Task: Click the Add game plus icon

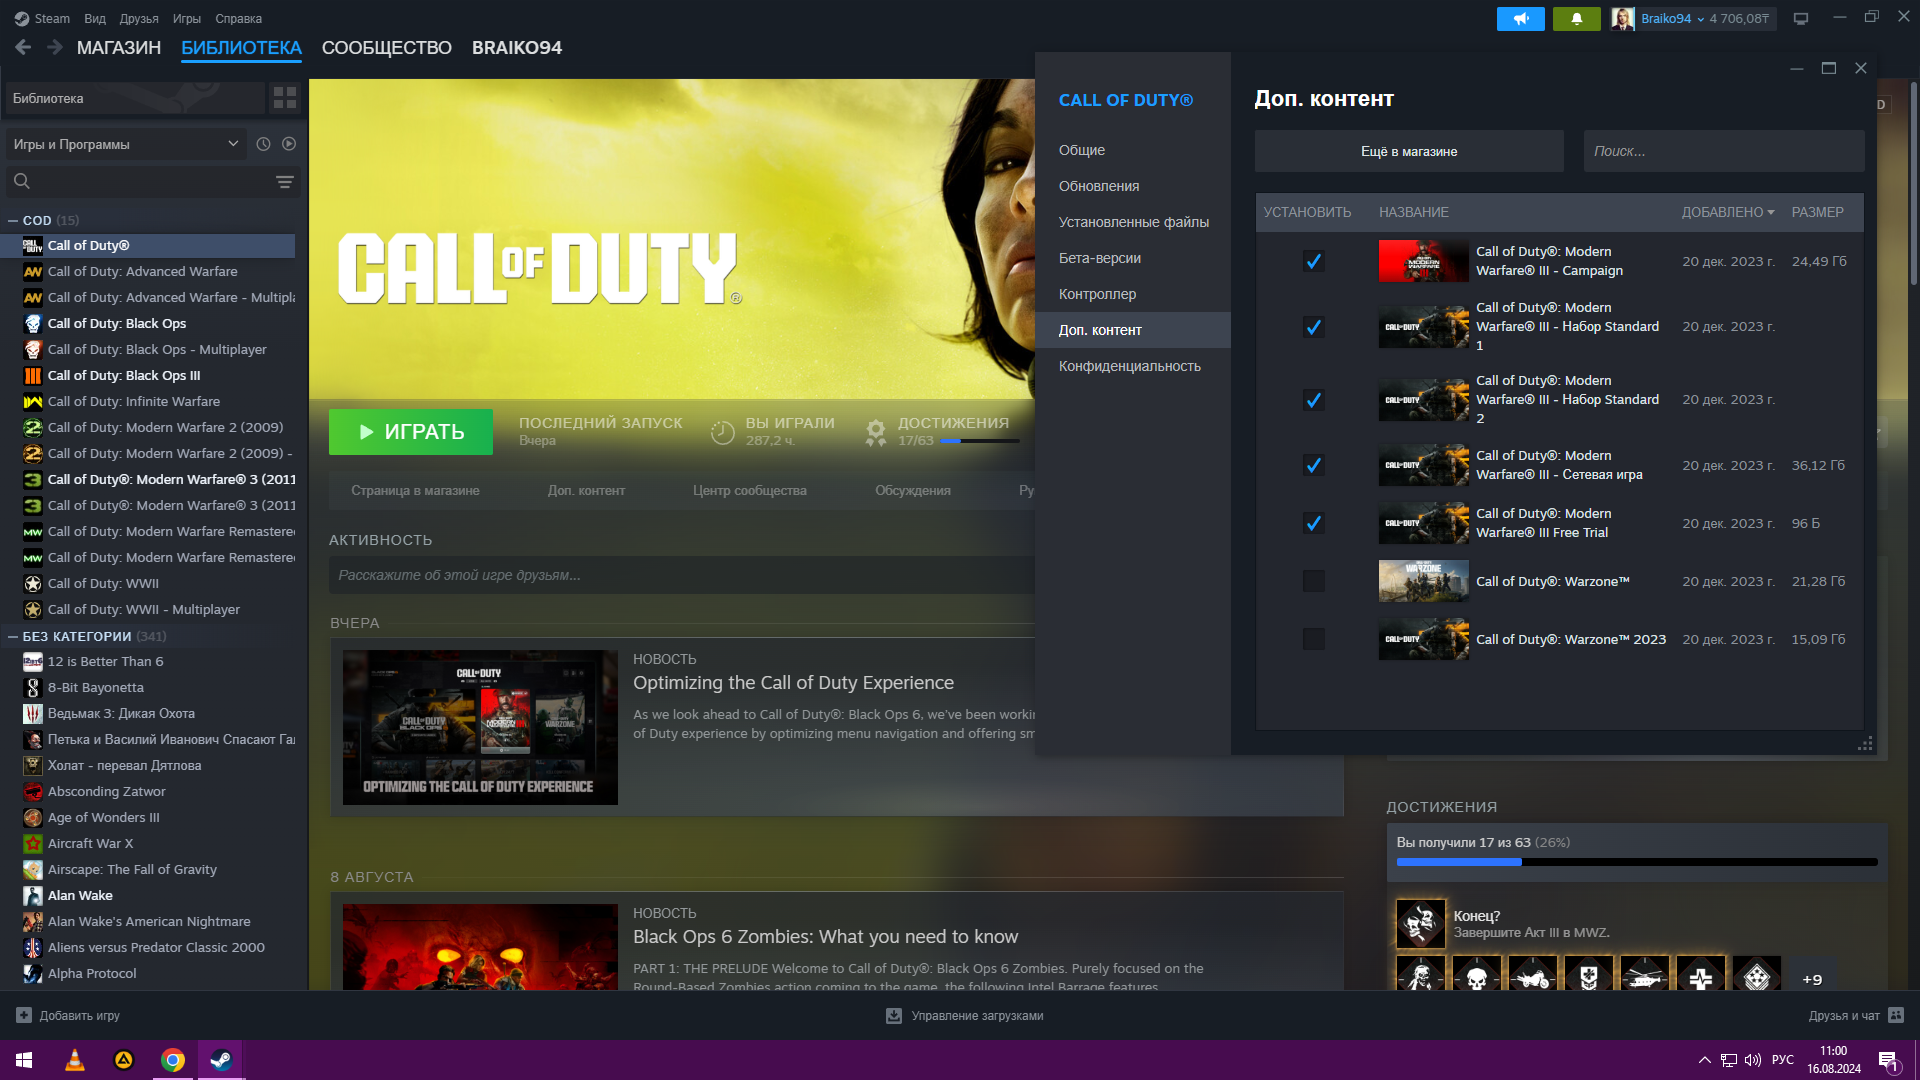Action: pyautogui.click(x=24, y=1015)
